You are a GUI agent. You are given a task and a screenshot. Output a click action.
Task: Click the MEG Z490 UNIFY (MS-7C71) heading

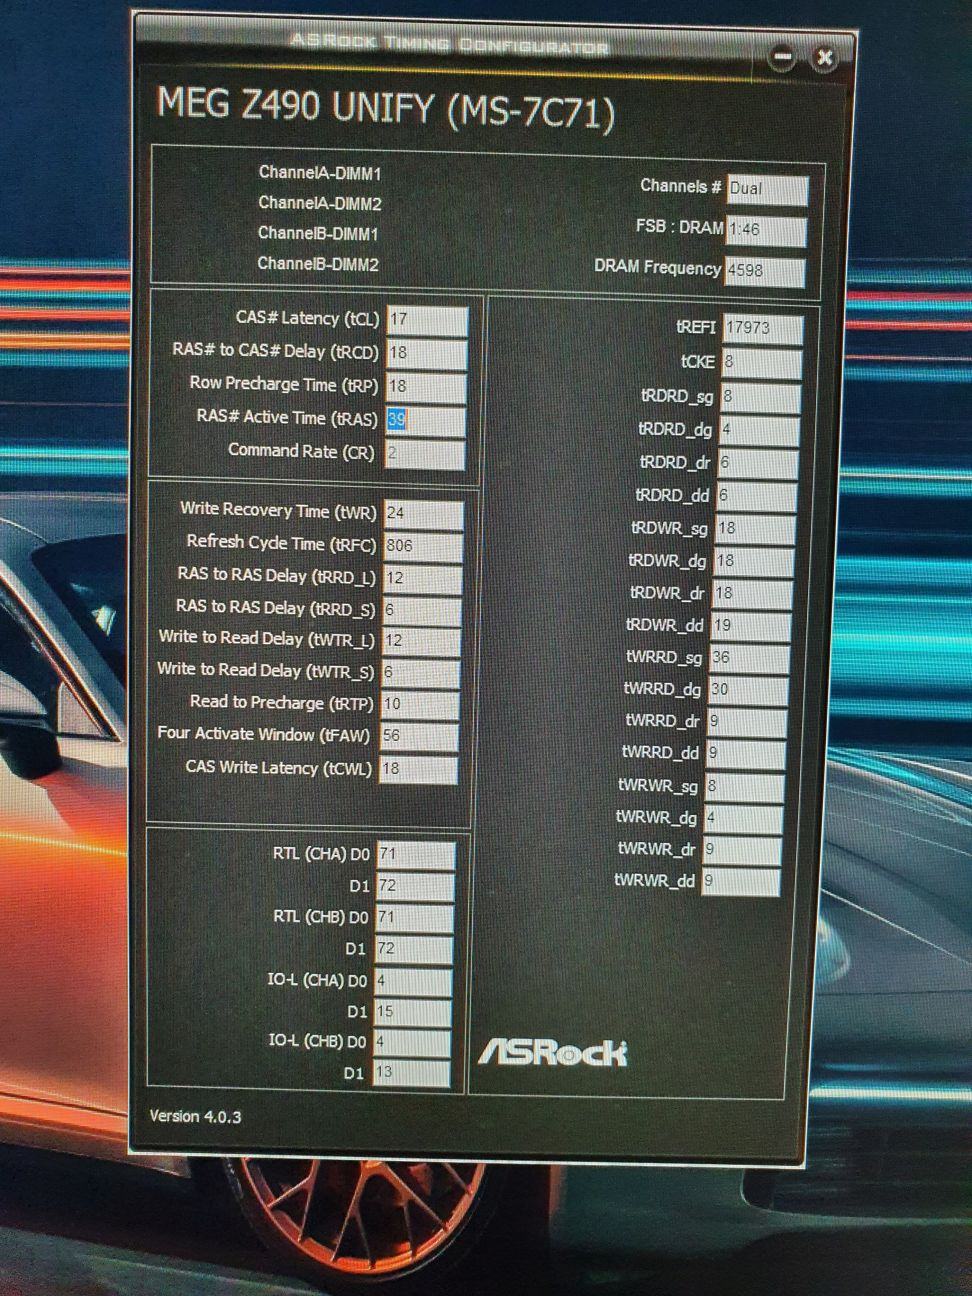(385, 108)
